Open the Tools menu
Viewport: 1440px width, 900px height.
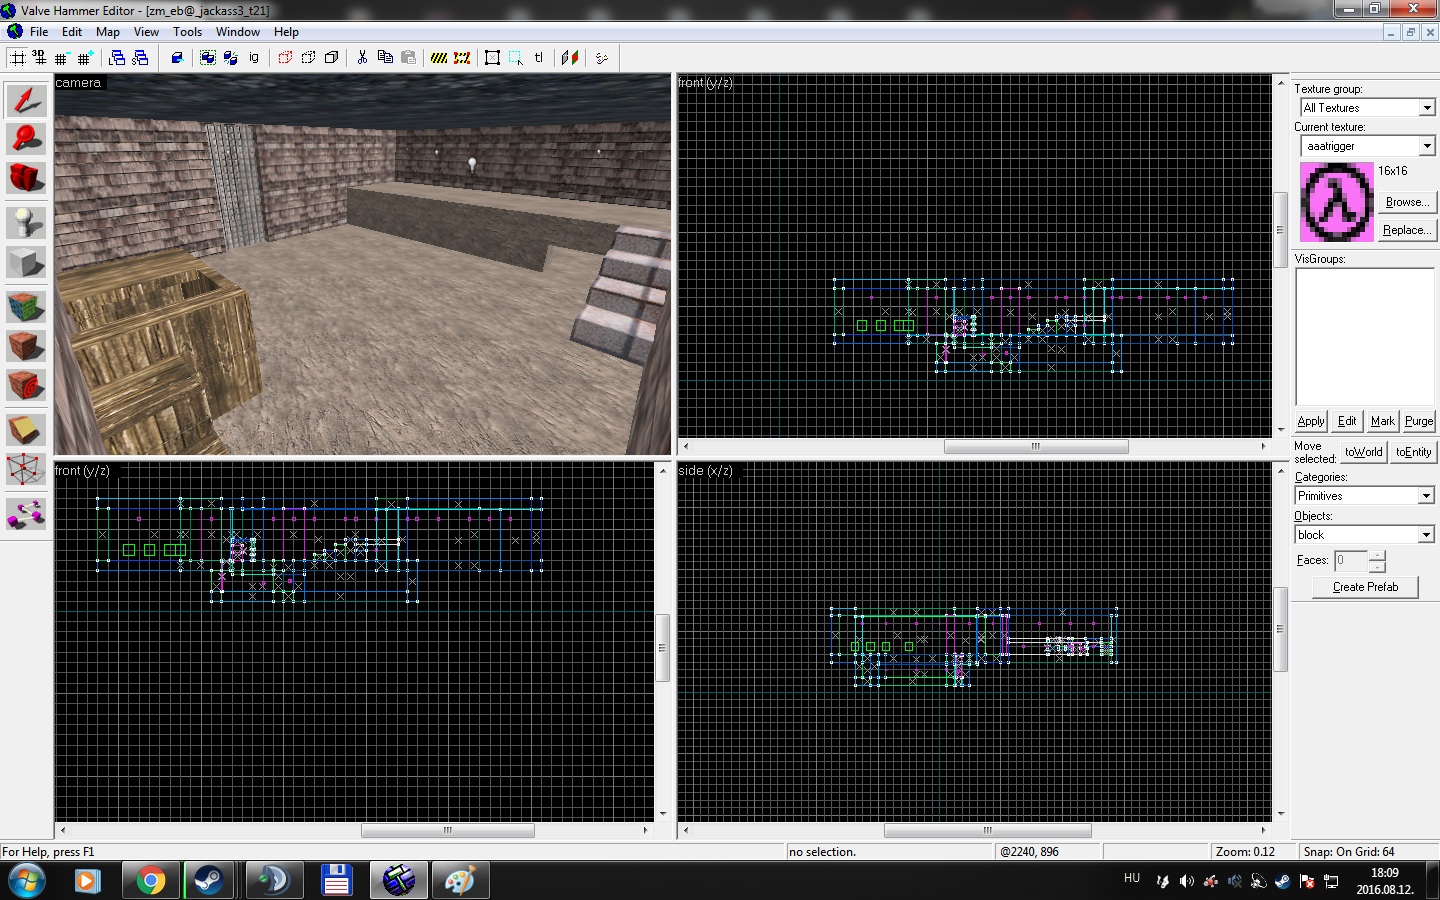click(187, 32)
